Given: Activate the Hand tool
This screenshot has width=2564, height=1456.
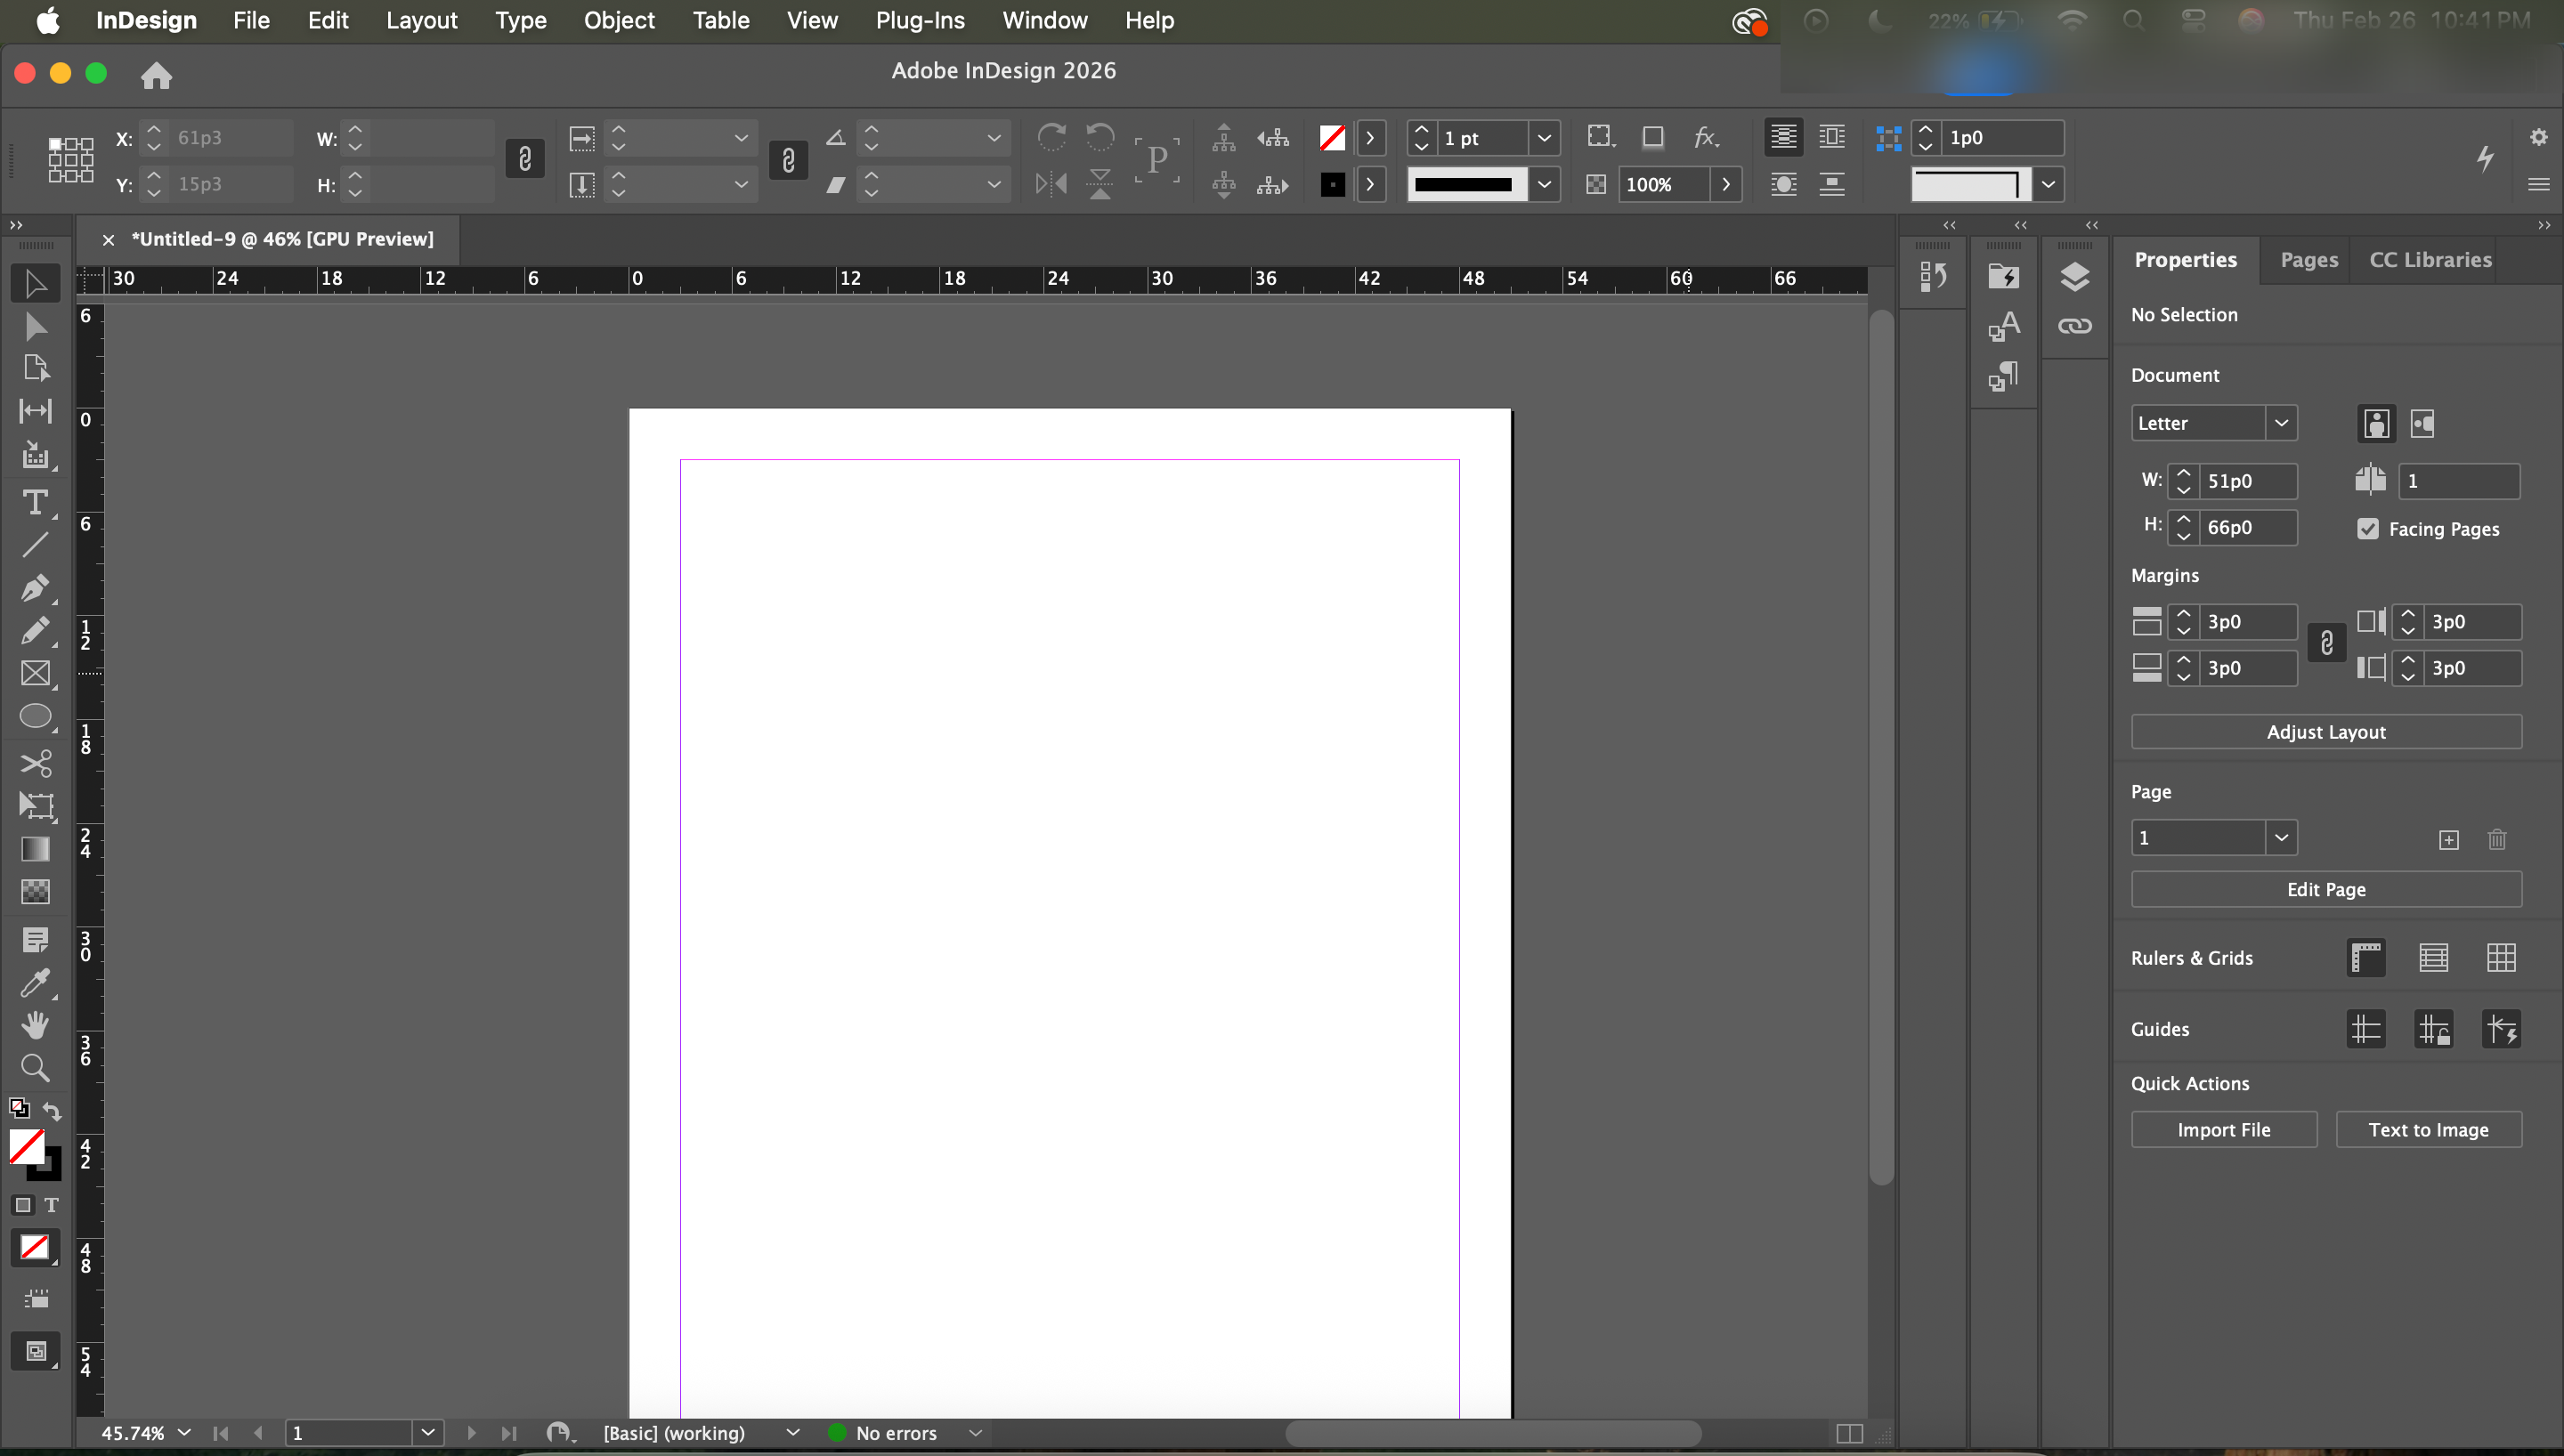Looking at the screenshot, I should click(35, 1025).
